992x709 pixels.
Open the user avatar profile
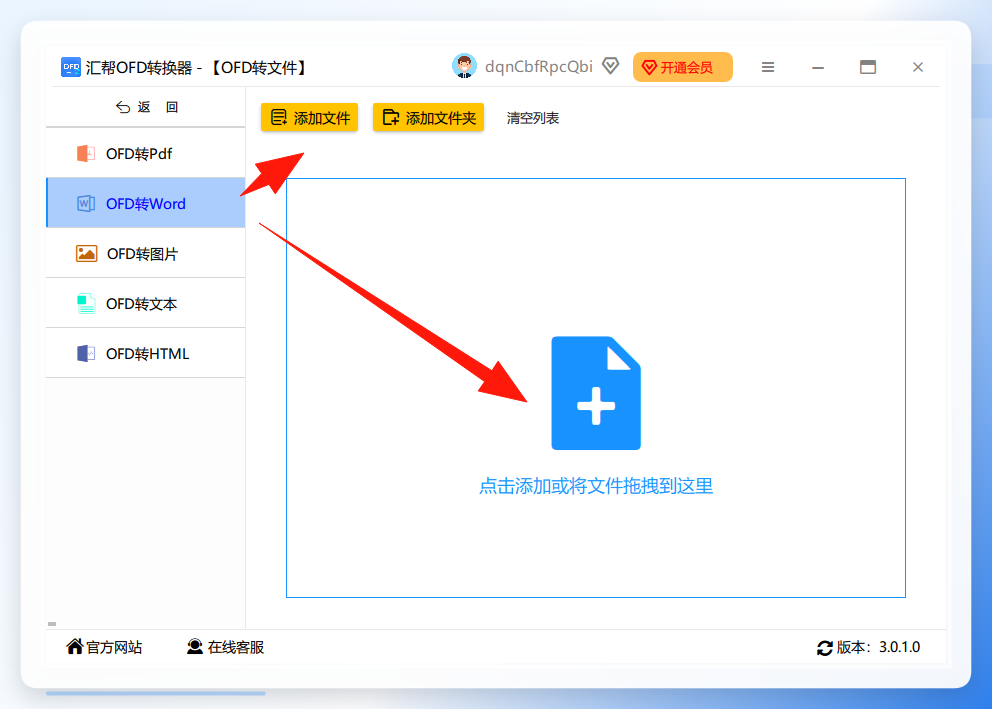click(x=464, y=66)
